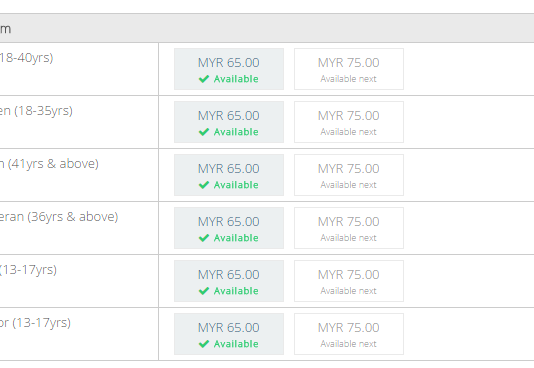Click the green checkmark in the last 13-17yrs row
Image resolution: width=534 pixels, height=368 pixels.
coord(204,344)
